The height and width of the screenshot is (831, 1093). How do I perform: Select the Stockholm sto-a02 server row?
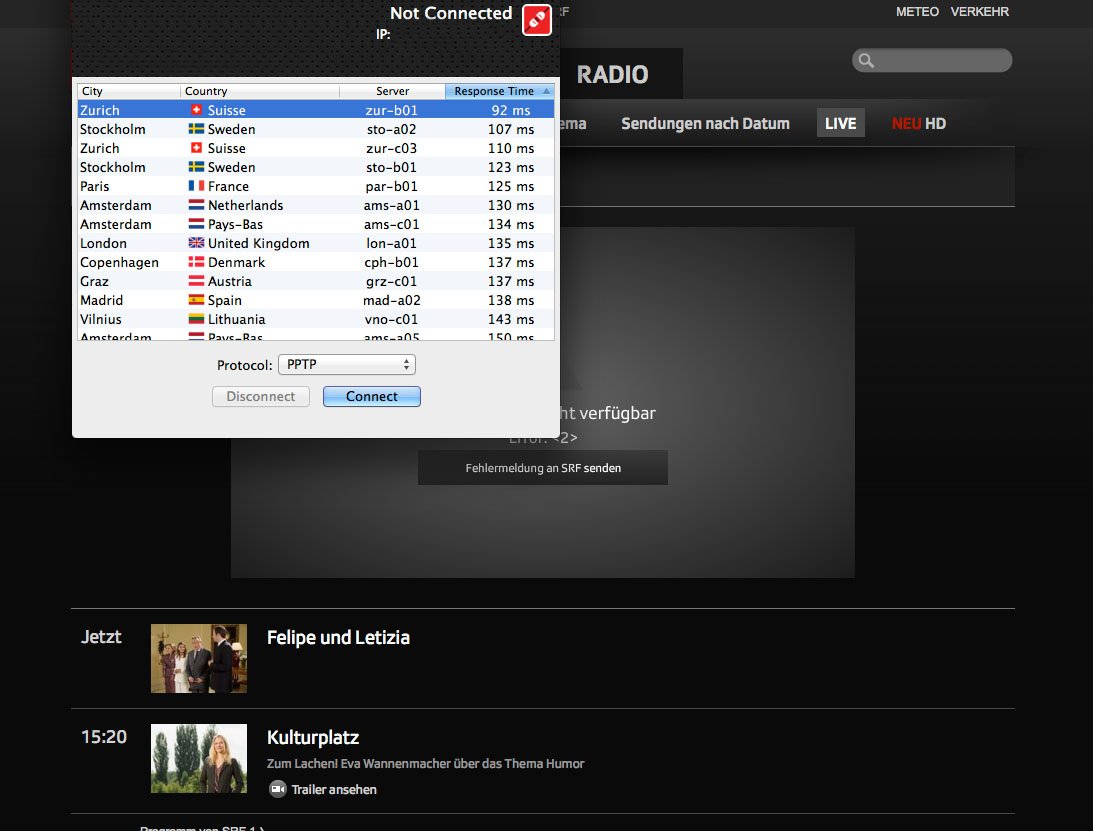316,129
